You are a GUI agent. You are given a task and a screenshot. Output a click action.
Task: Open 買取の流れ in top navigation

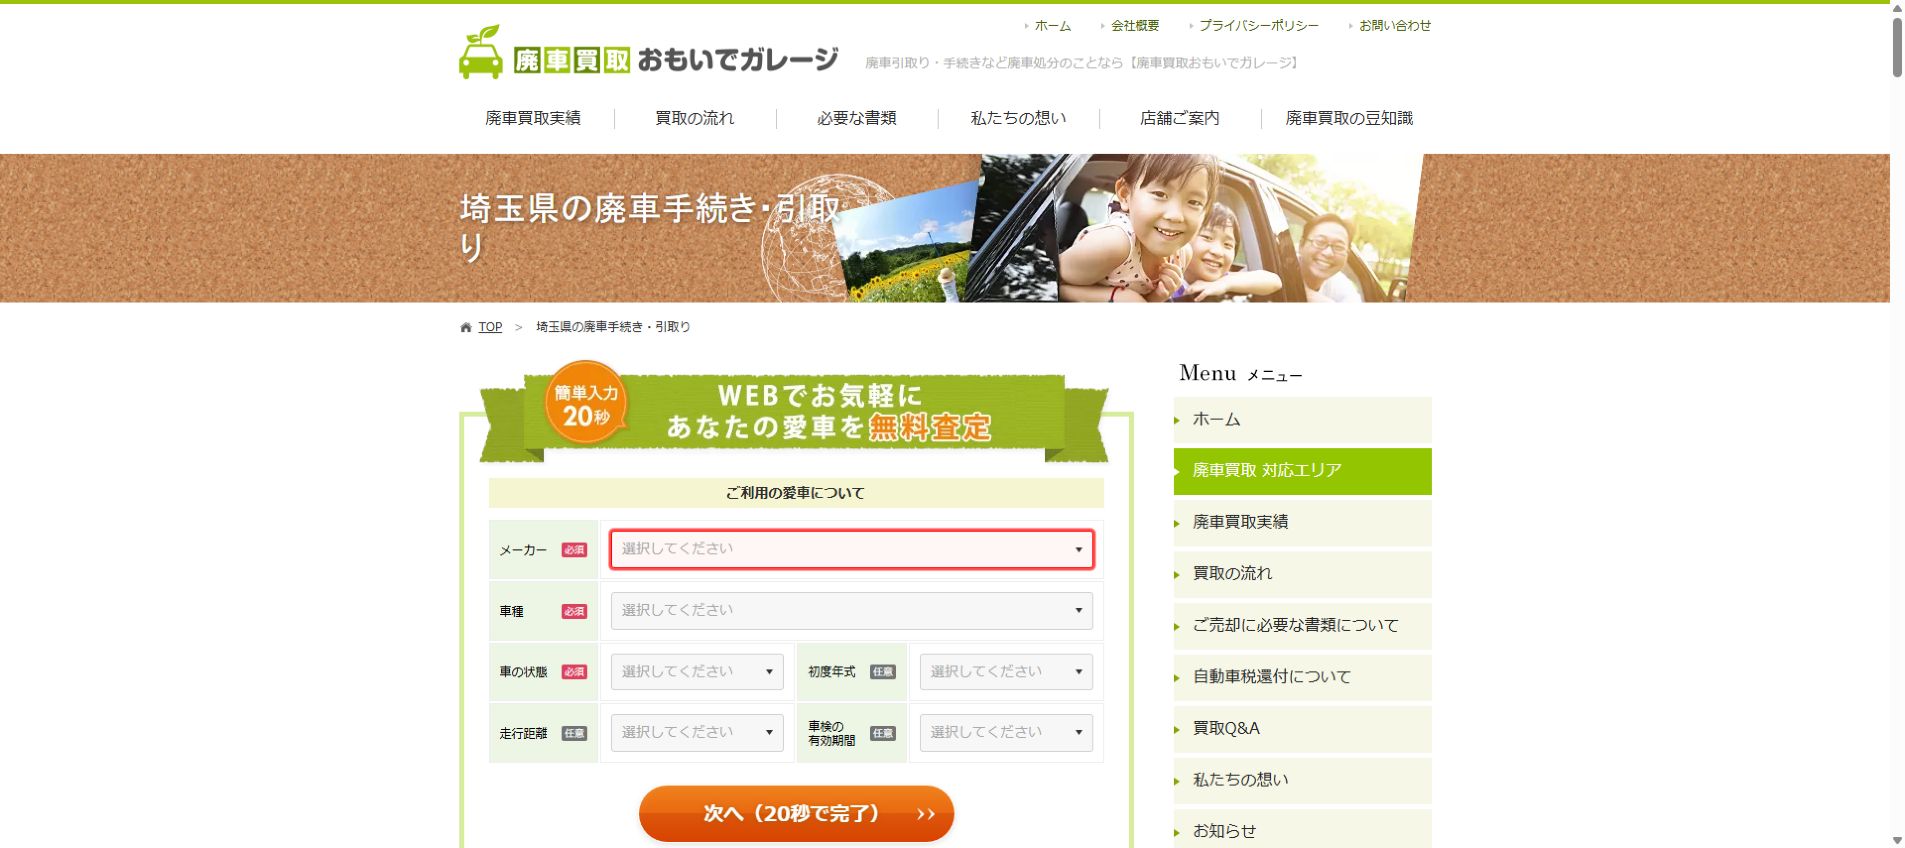point(695,118)
